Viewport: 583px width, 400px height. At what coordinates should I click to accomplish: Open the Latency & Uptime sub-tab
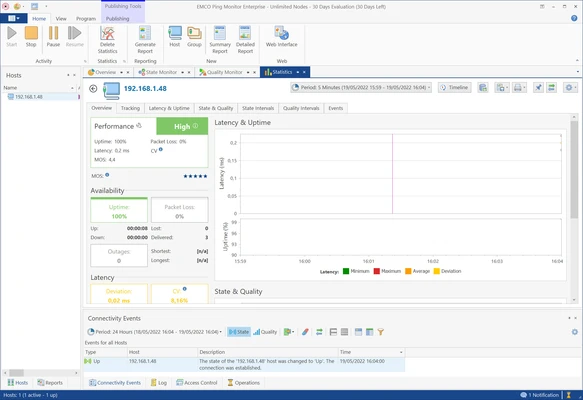(169, 108)
